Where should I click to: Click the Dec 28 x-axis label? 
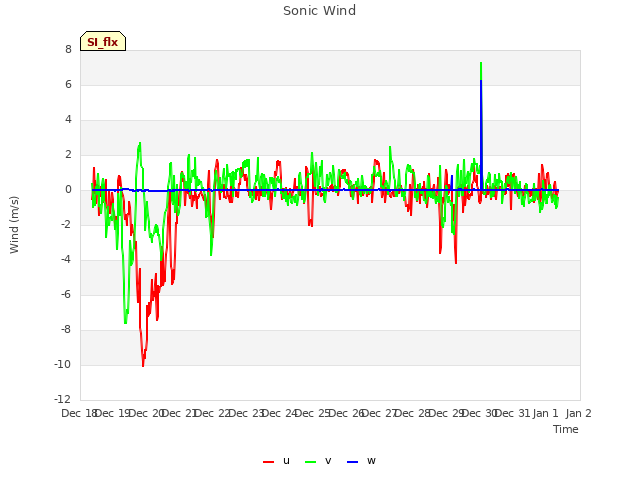click(413, 413)
